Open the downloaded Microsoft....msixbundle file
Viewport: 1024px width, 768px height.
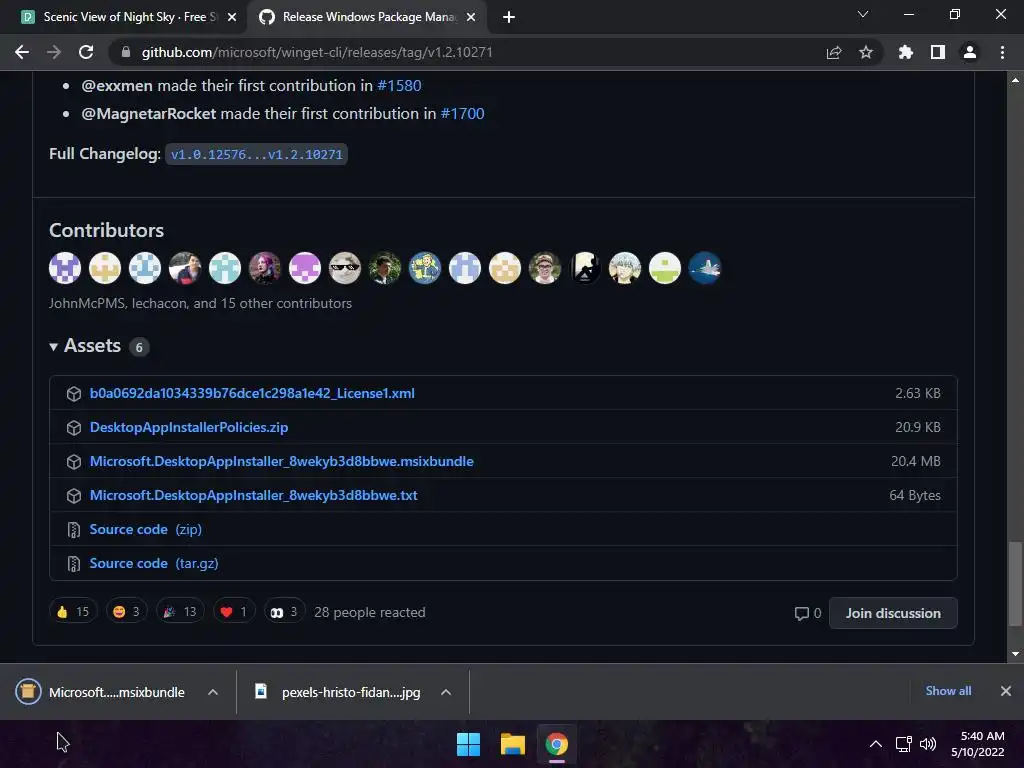pos(101,692)
